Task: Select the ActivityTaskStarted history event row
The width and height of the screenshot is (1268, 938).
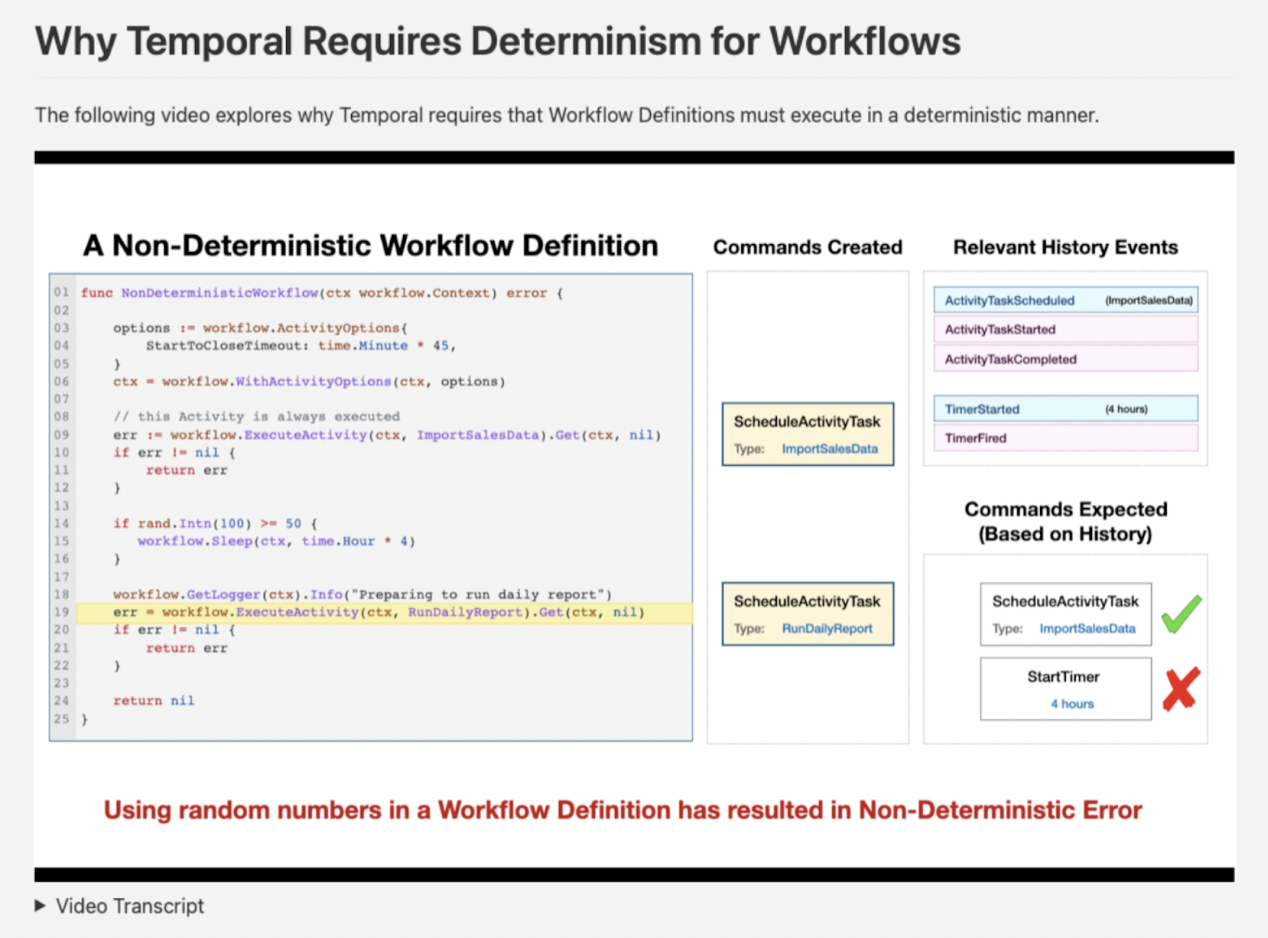Action: coord(1065,329)
